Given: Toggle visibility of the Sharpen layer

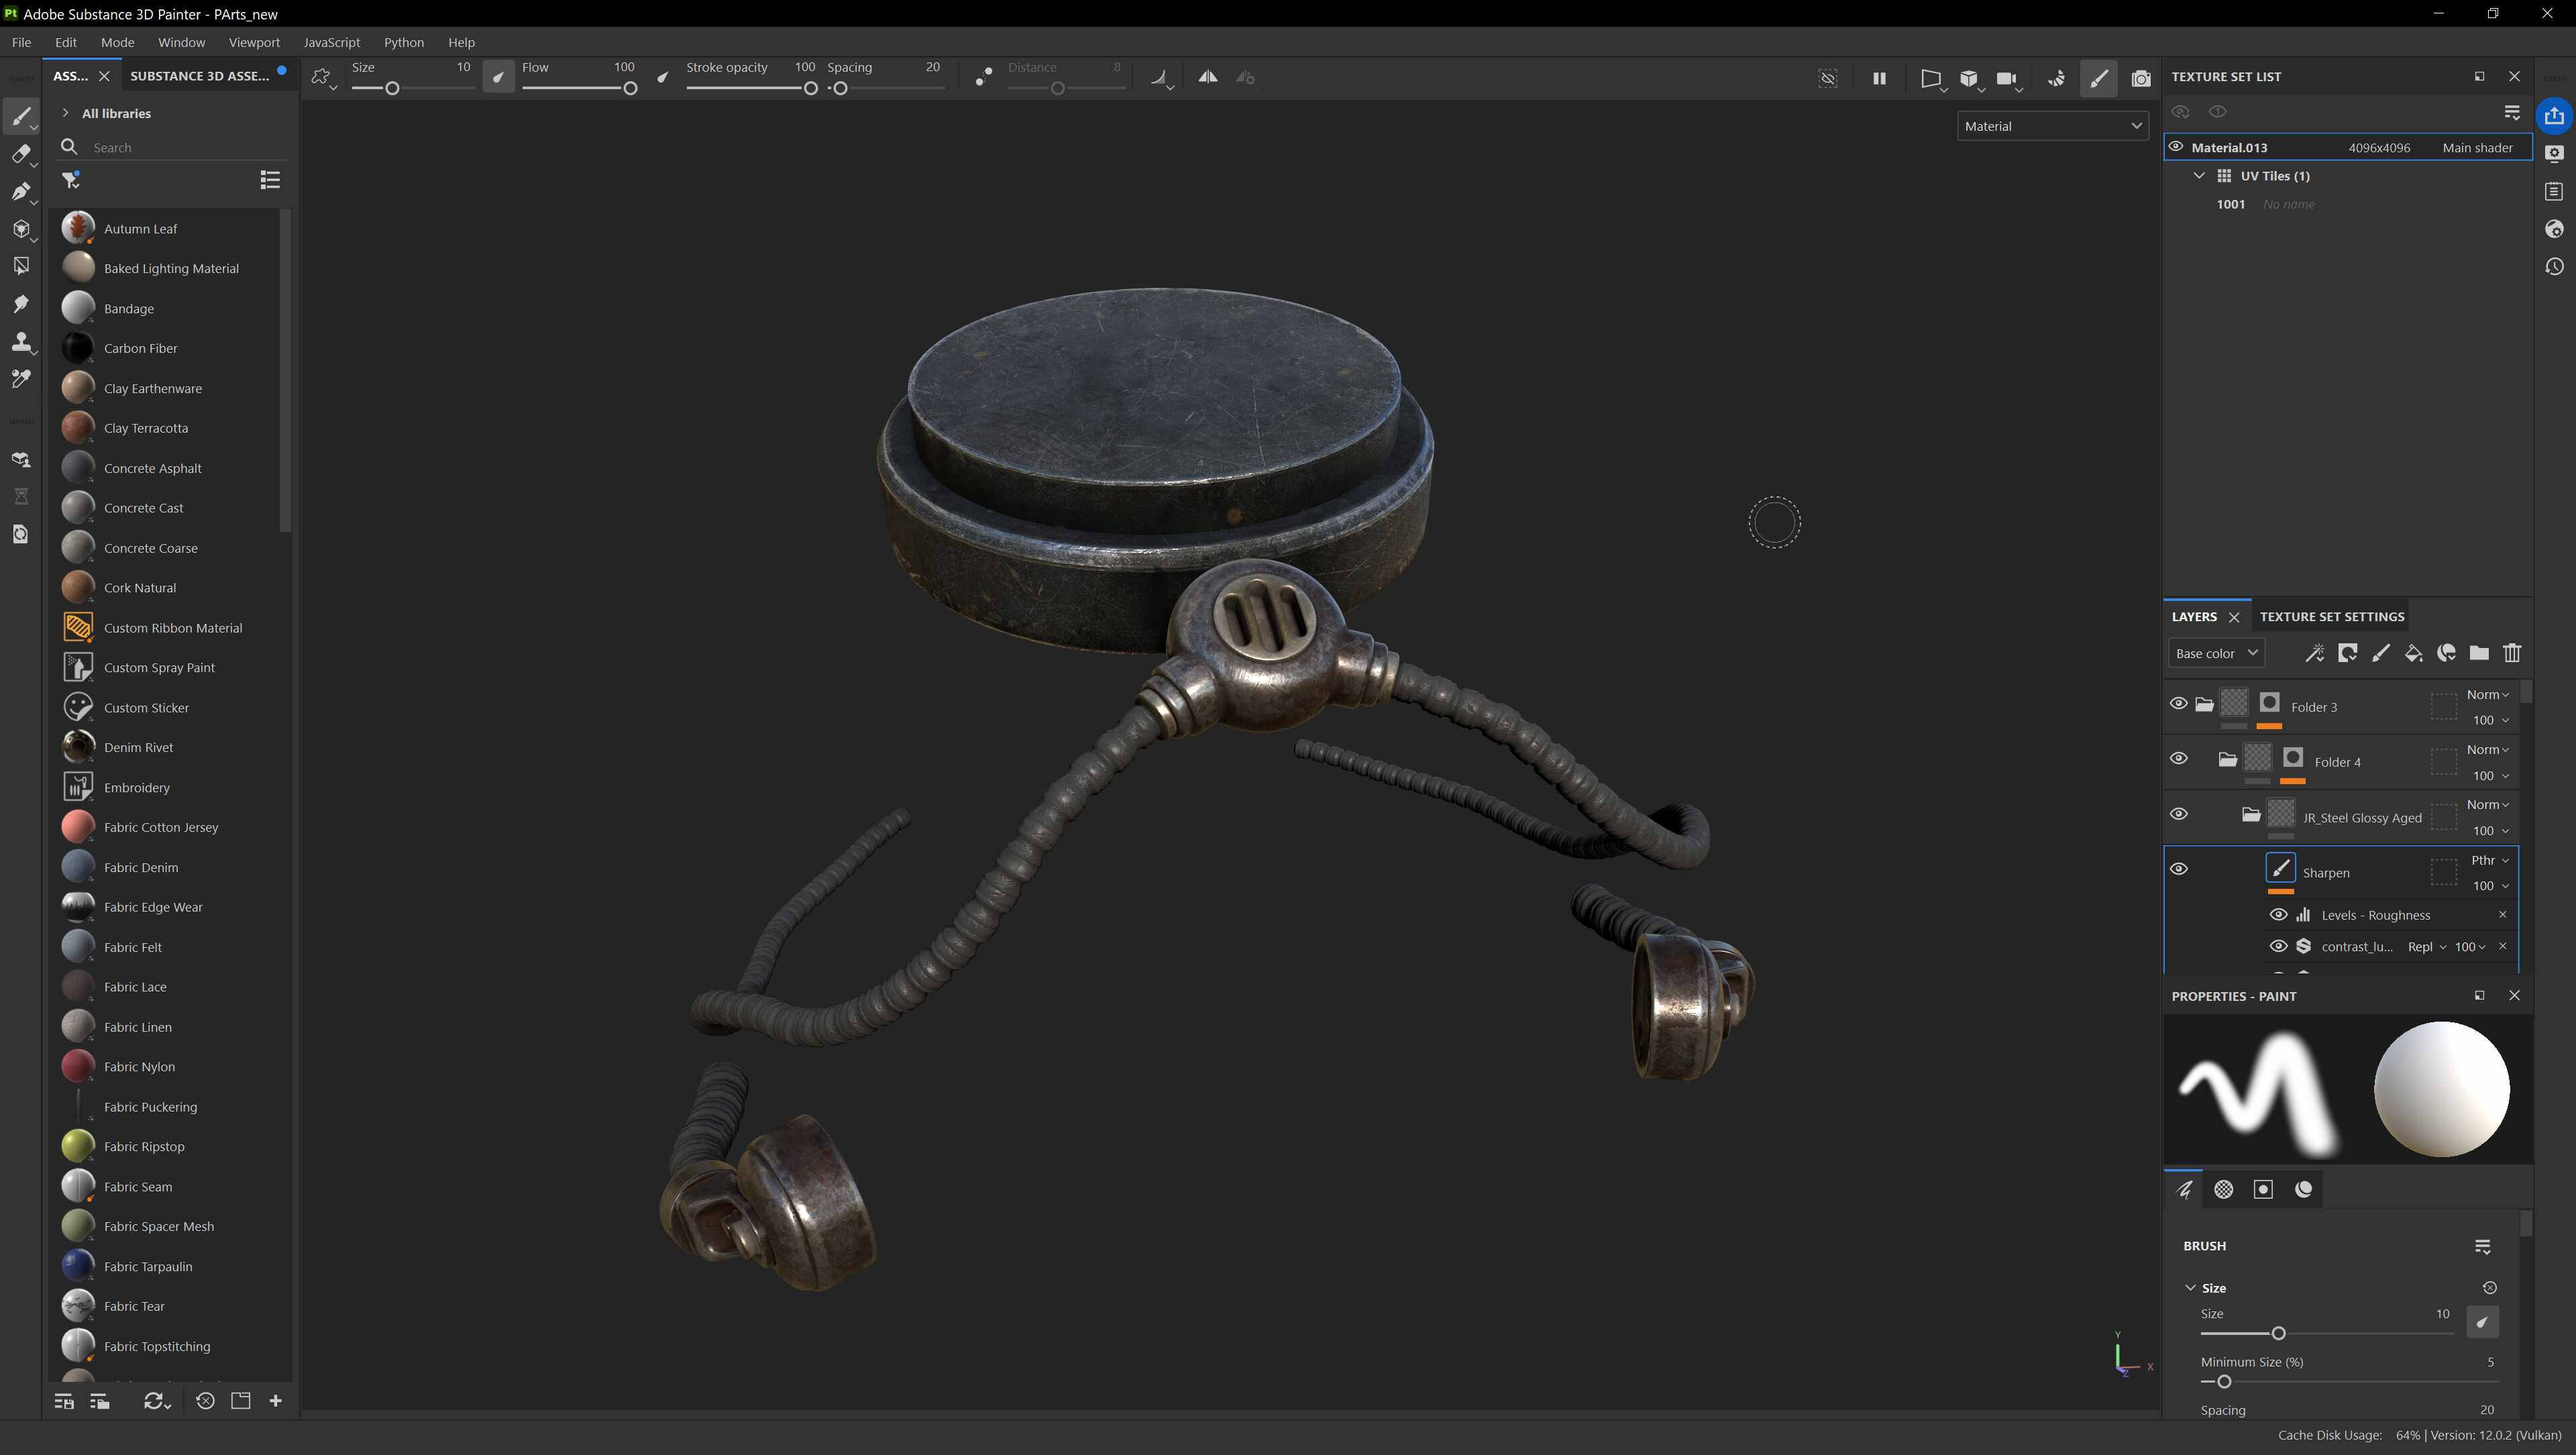Looking at the screenshot, I should pyautogui.click(x=2178, y=869).
